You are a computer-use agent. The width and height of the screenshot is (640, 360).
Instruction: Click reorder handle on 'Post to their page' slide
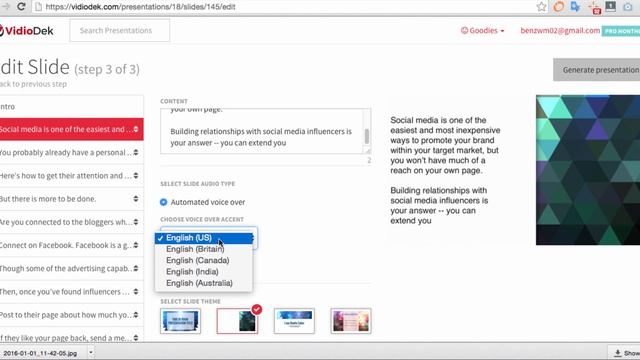tap(136, 315)
